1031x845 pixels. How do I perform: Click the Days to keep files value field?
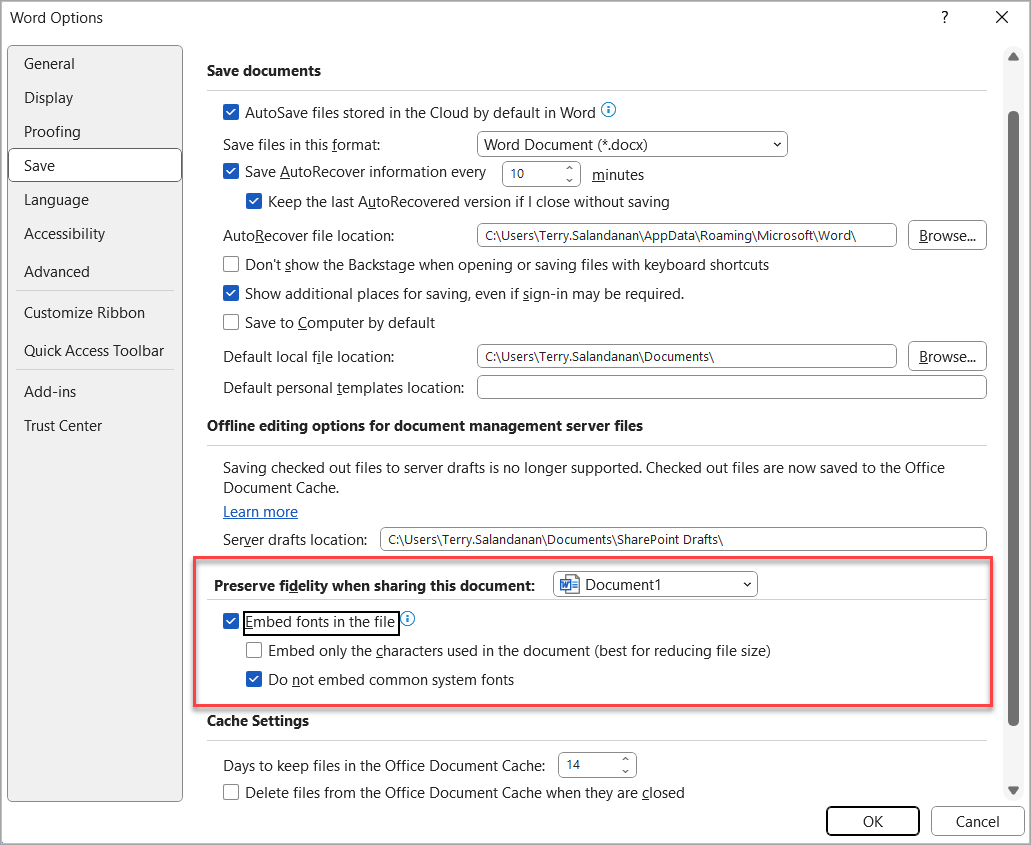(588, 765)
